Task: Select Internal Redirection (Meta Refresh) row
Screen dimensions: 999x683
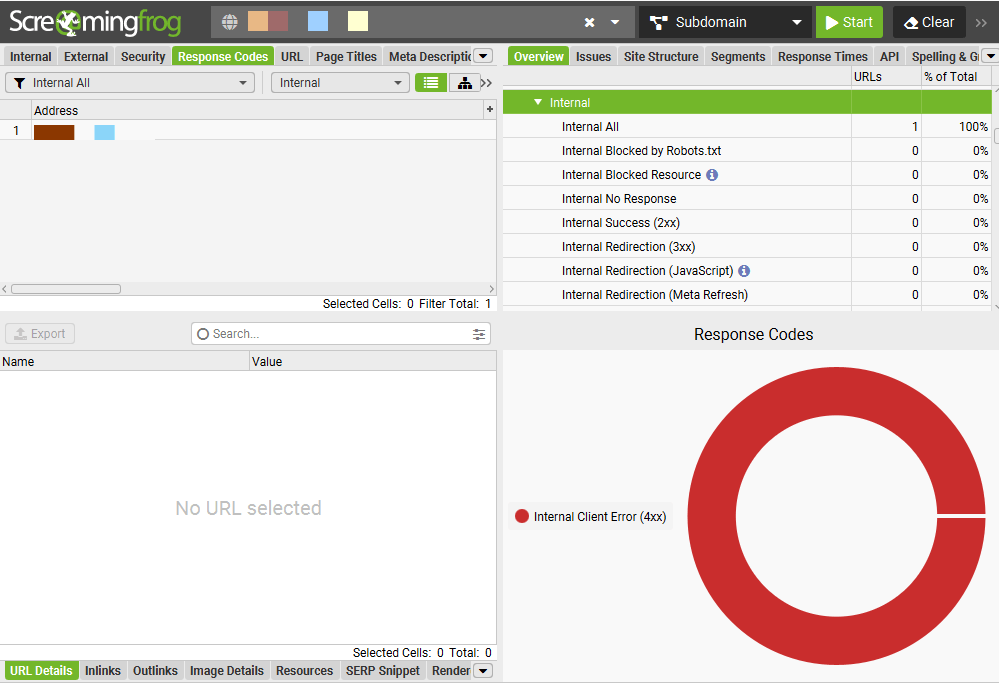Action: (x=747, y=295)
